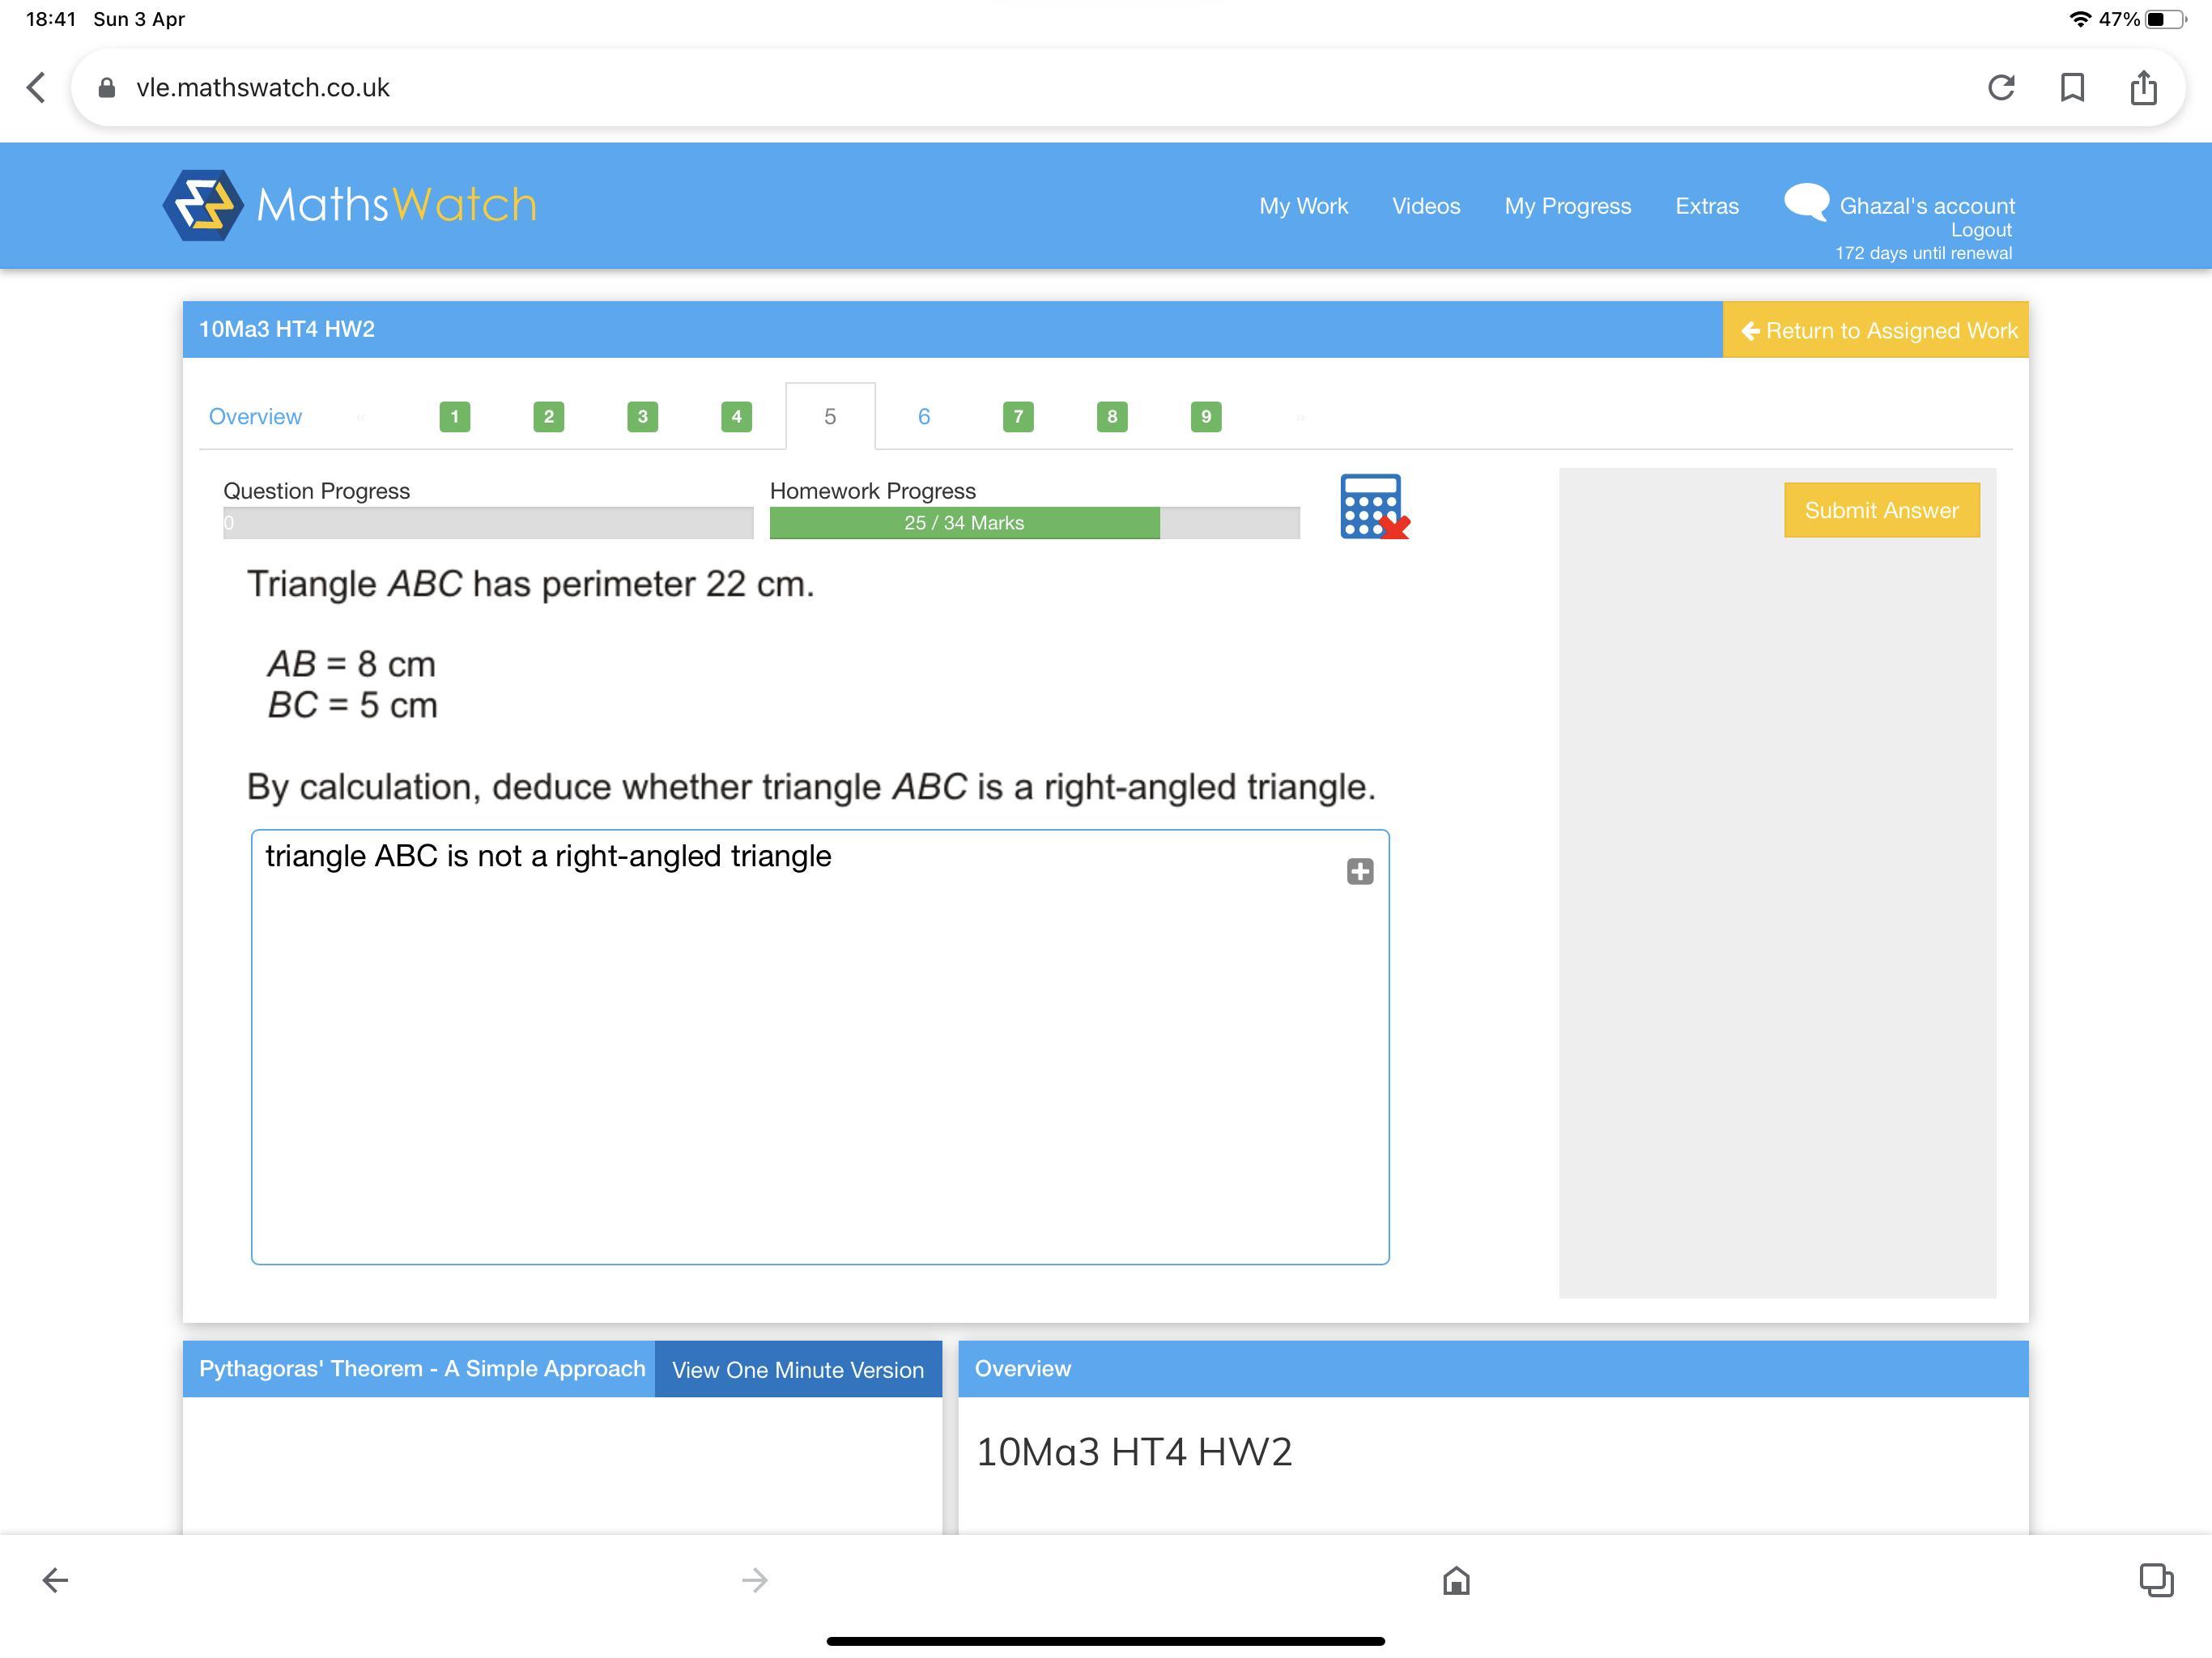Screen dimensions: 2212x1658
Task: Tap the bookmark icon in address bar
Action: click(x=2072, y=88)
